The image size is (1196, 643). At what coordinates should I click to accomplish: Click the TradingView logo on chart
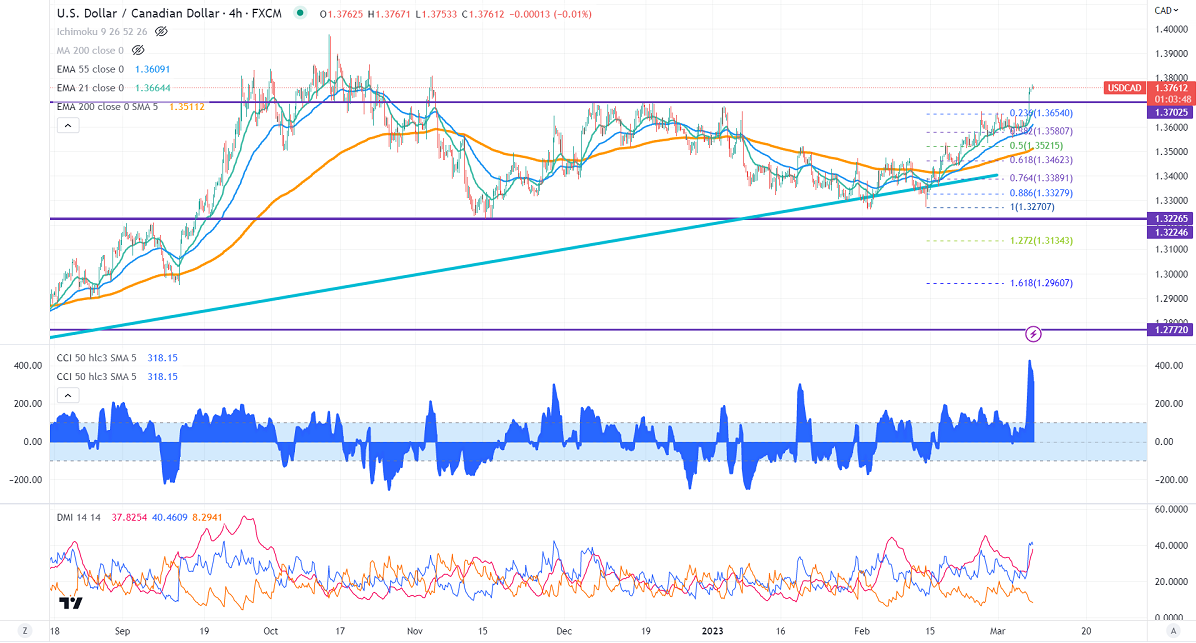(70, 603)
